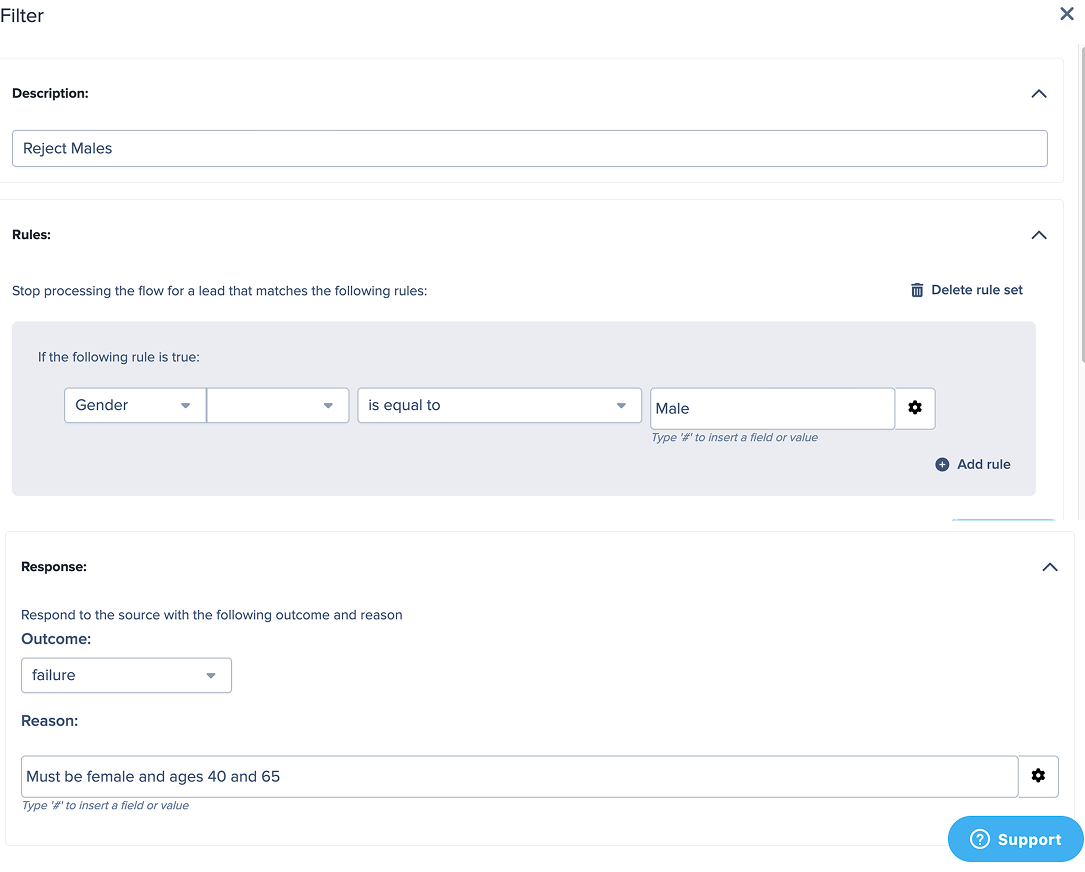This screenshot has height=872, width=1085.
Task: Click the Reason text input field
Action: click(519, 776)
